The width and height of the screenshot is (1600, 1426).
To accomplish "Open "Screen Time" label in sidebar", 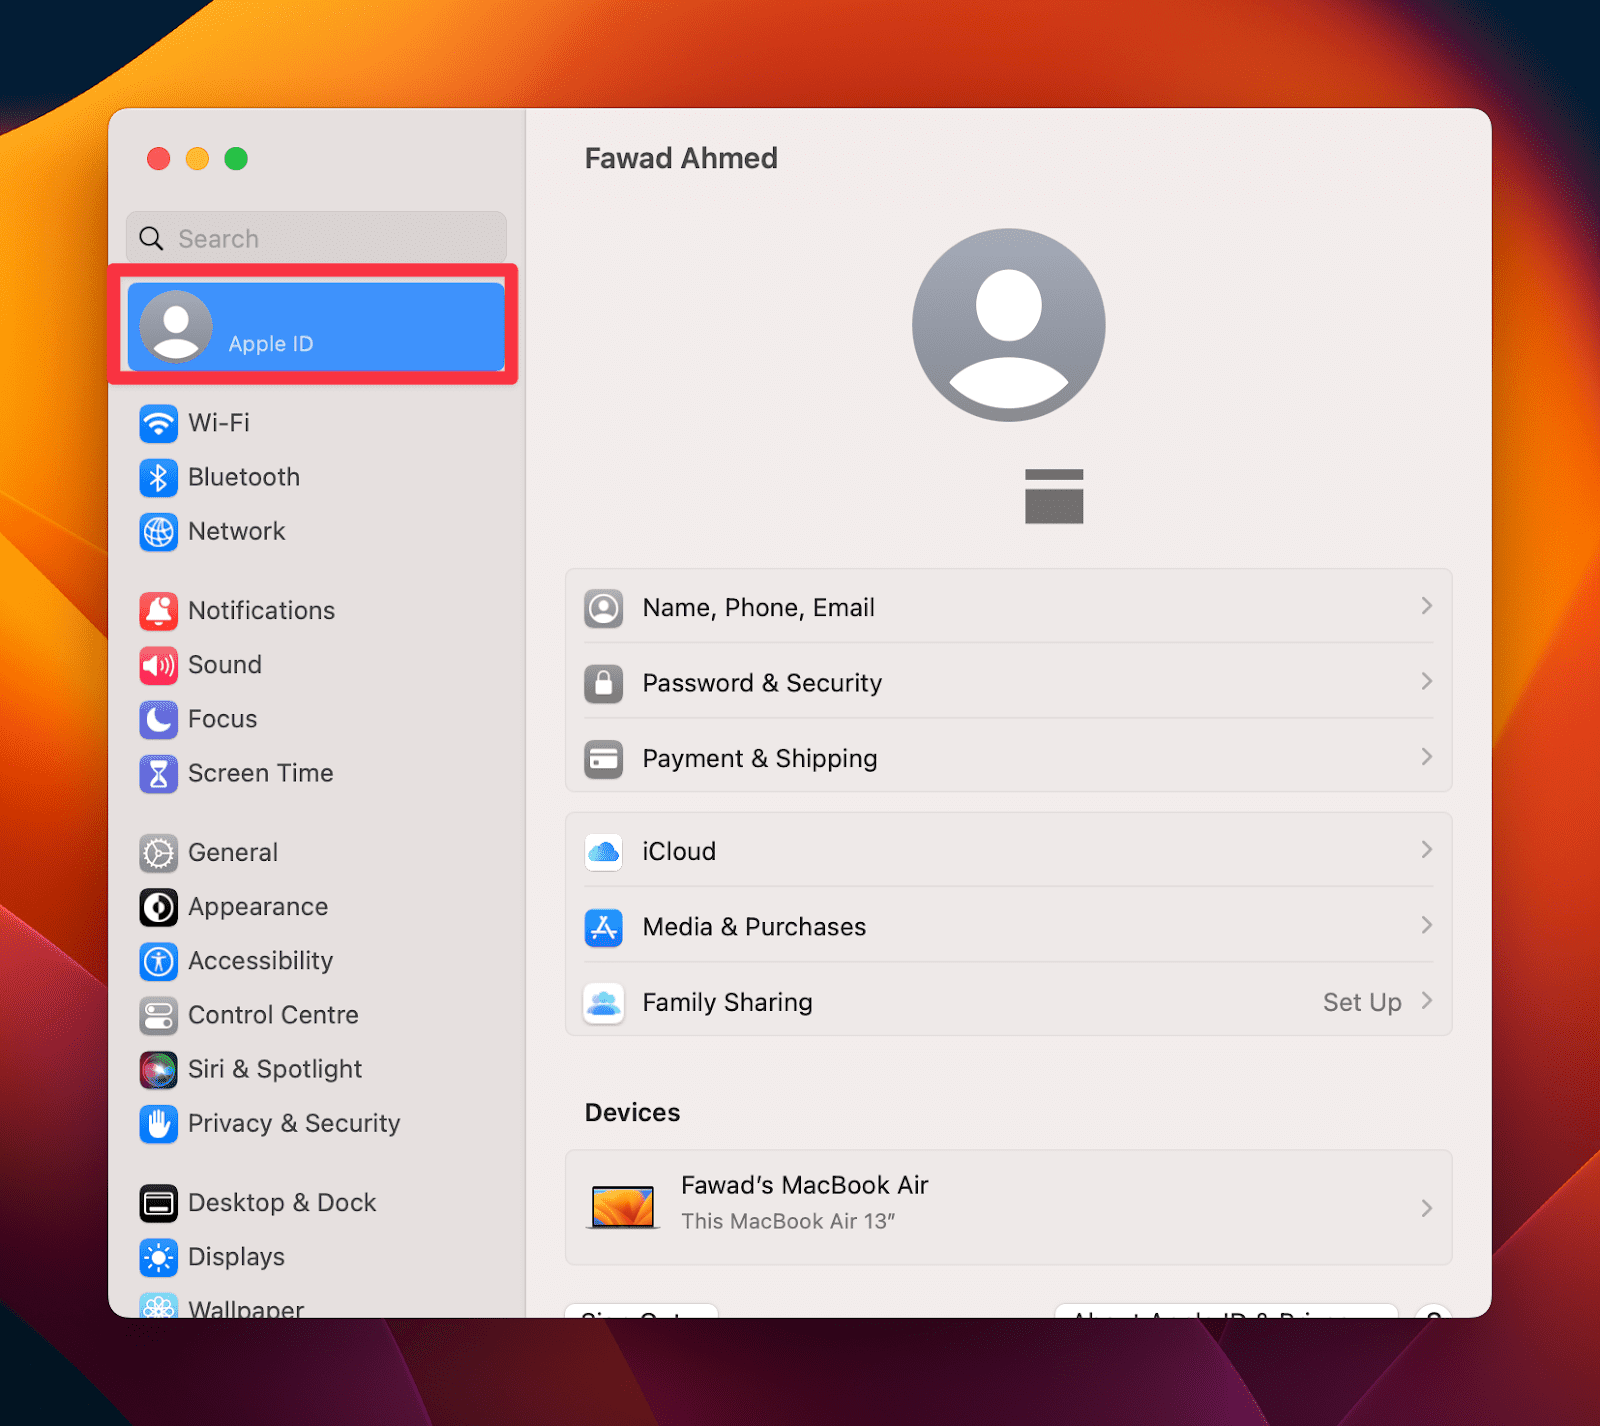I will pos(260,773).
